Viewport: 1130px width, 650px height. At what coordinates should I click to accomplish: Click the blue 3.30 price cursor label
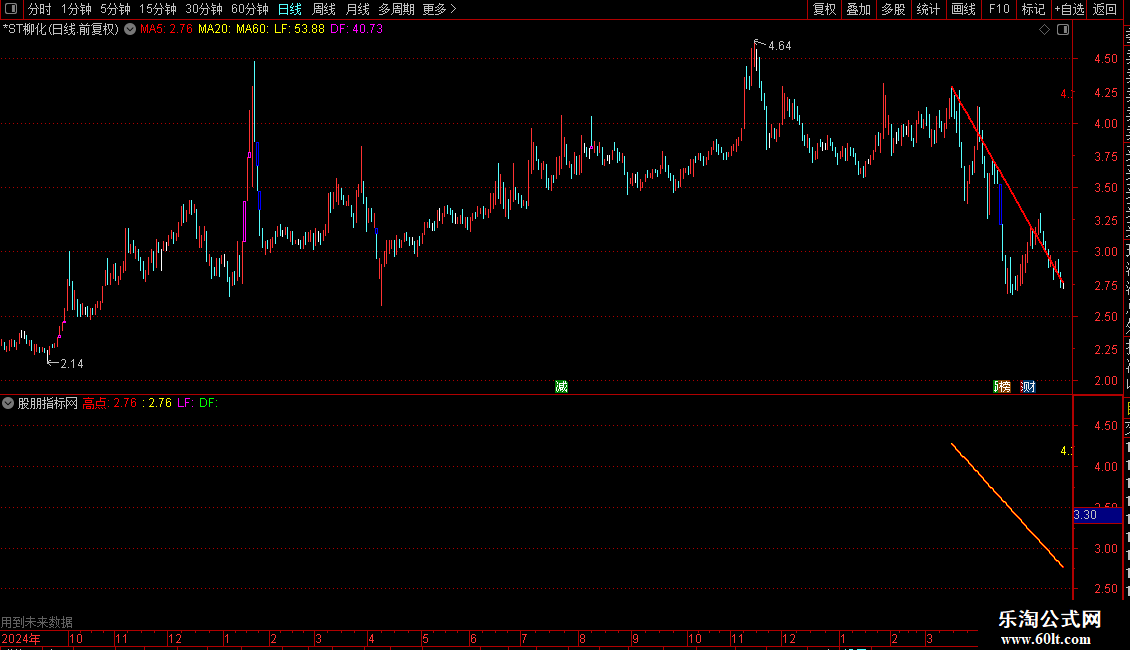coord(1097,515)
